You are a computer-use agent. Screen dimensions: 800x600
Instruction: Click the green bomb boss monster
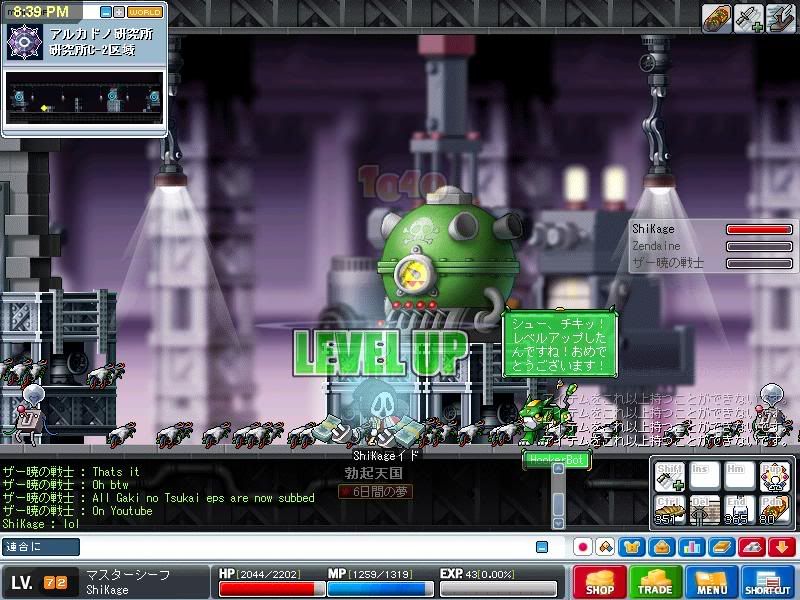(449, 260)
